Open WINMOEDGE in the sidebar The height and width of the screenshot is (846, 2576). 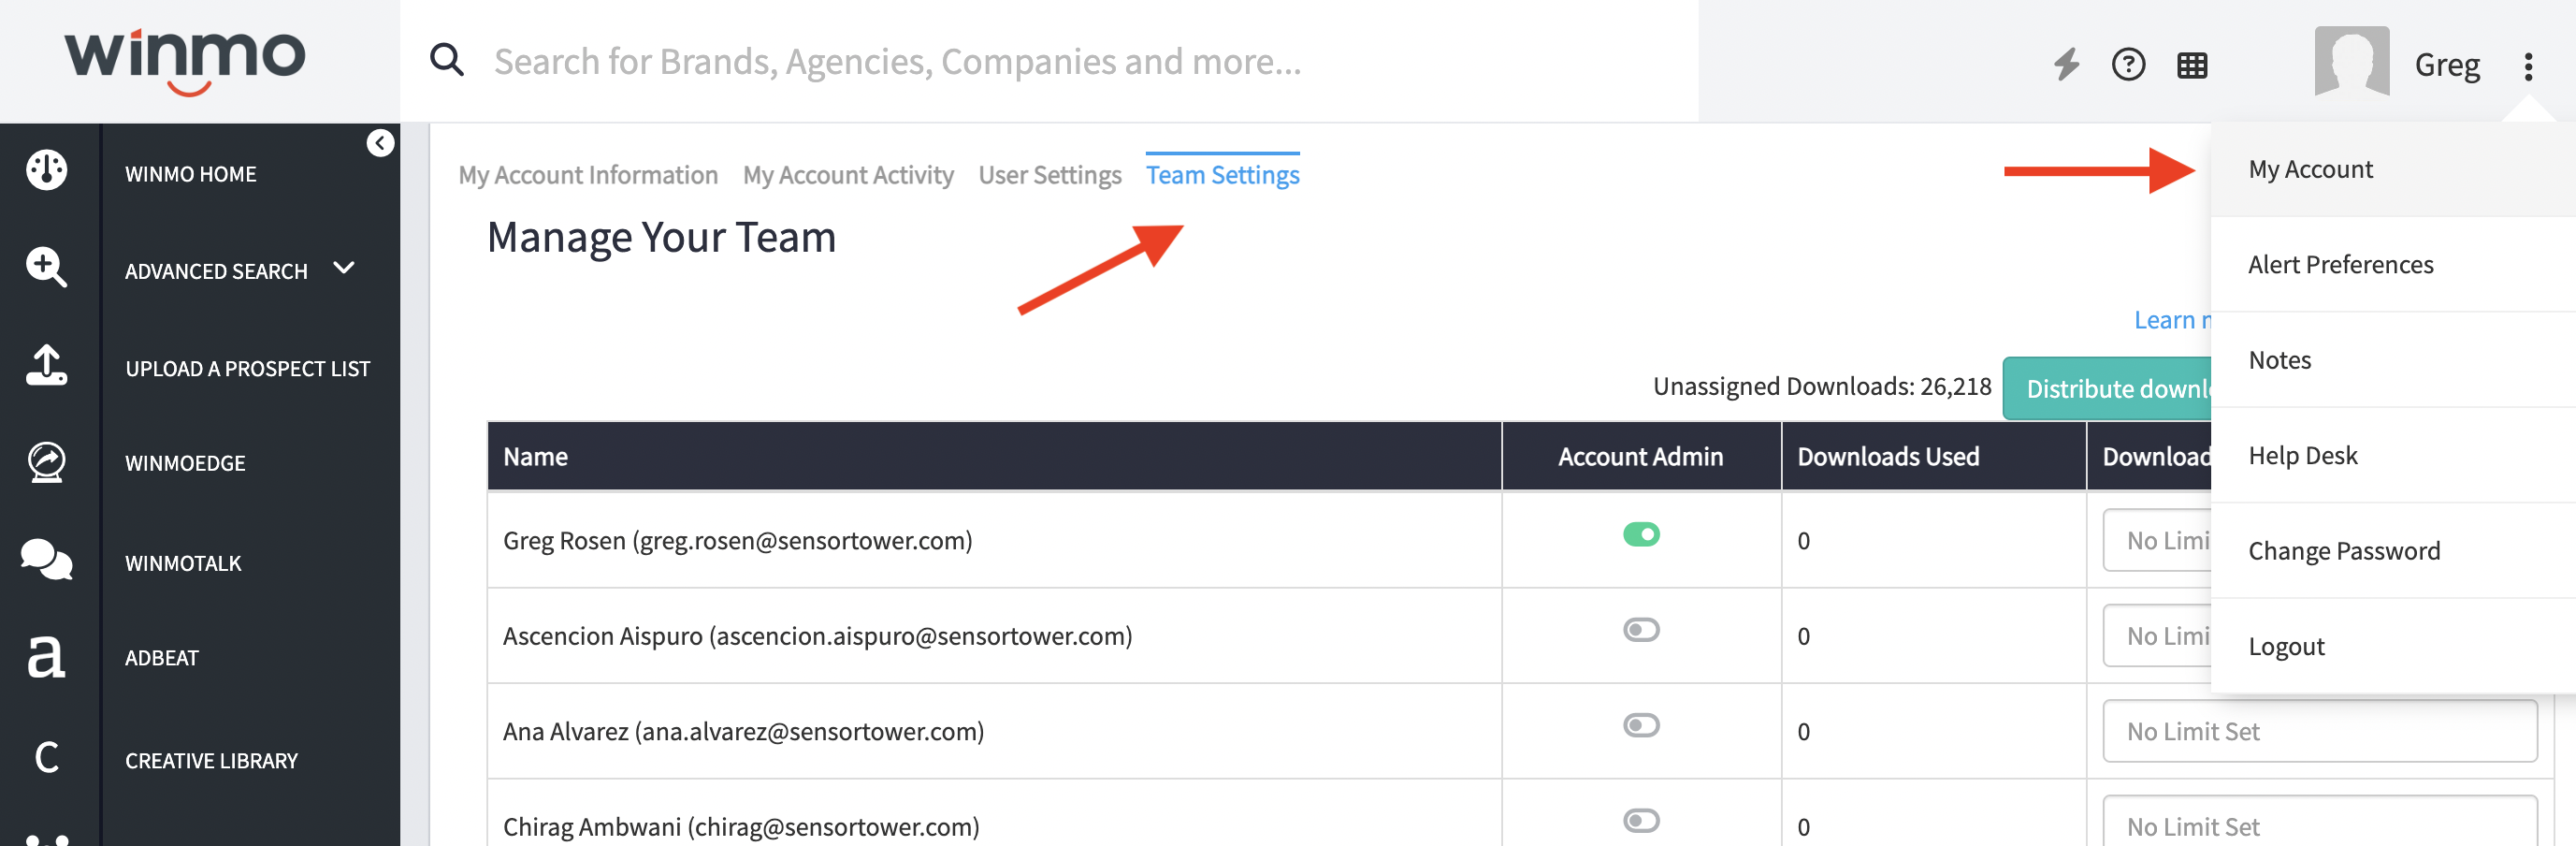coord(185,463)
